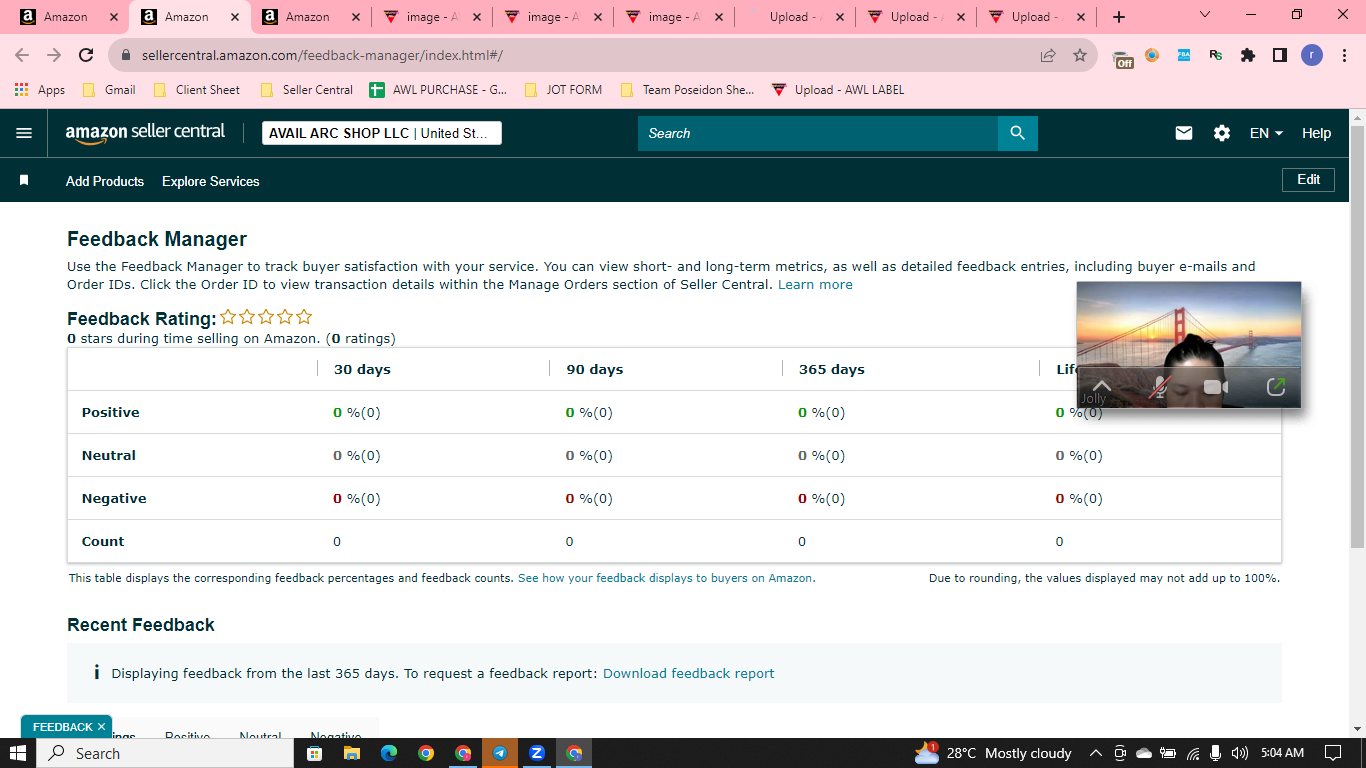Open Seller Central settings gear

(1222, 133)
